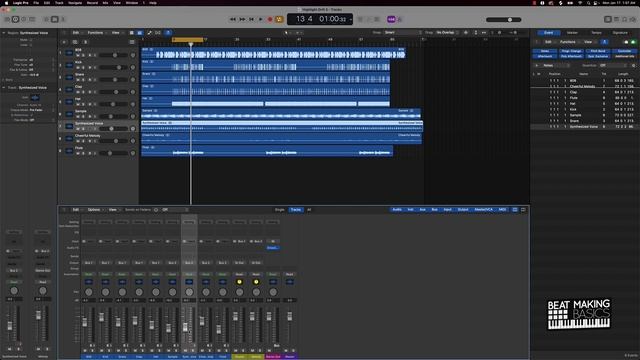Open the Help menu
Image resolution: width=640 pixels, height=360 pixels.
tap(153, 3)
